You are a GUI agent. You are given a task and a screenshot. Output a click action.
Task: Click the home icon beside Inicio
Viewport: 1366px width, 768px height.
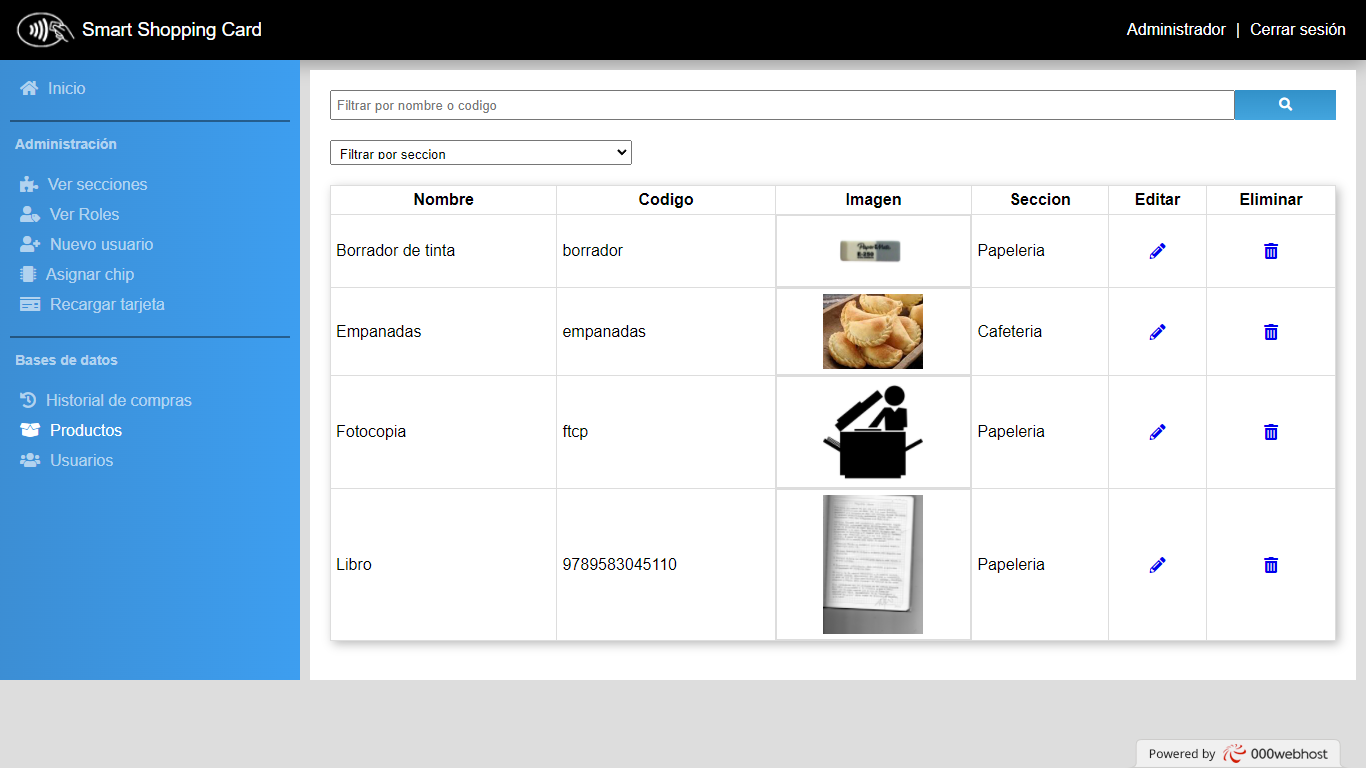(x=29, y=89)
